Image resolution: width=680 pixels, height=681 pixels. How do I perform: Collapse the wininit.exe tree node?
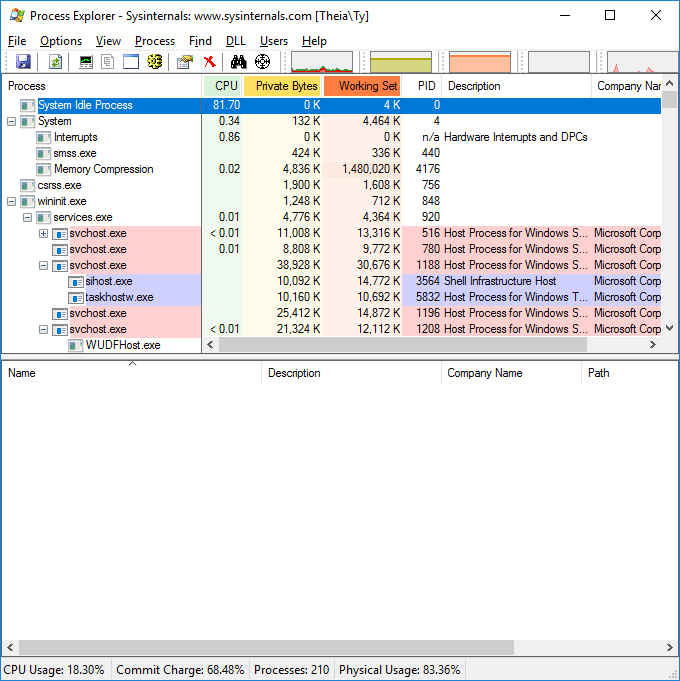(x=11, y=202)
